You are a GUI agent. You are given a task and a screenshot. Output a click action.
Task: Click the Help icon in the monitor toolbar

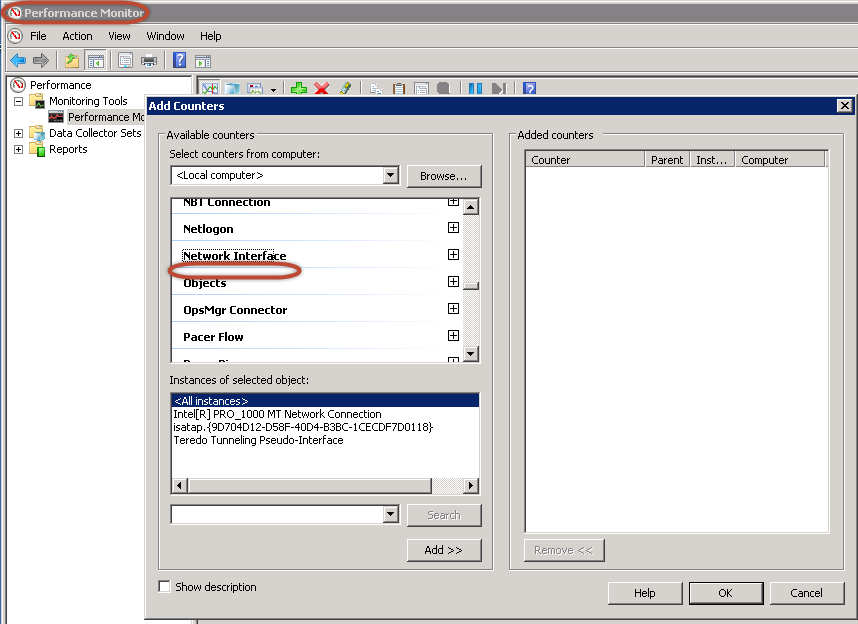[529, 88]
